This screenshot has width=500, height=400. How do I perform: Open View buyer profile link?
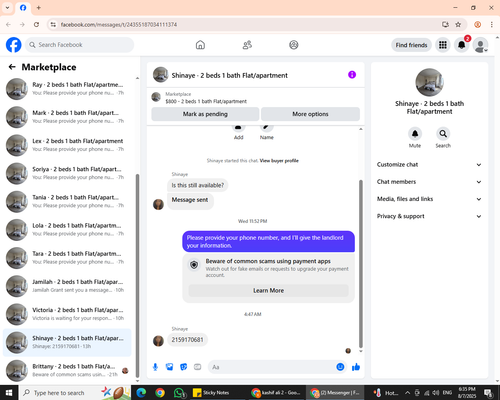(279, 161)
